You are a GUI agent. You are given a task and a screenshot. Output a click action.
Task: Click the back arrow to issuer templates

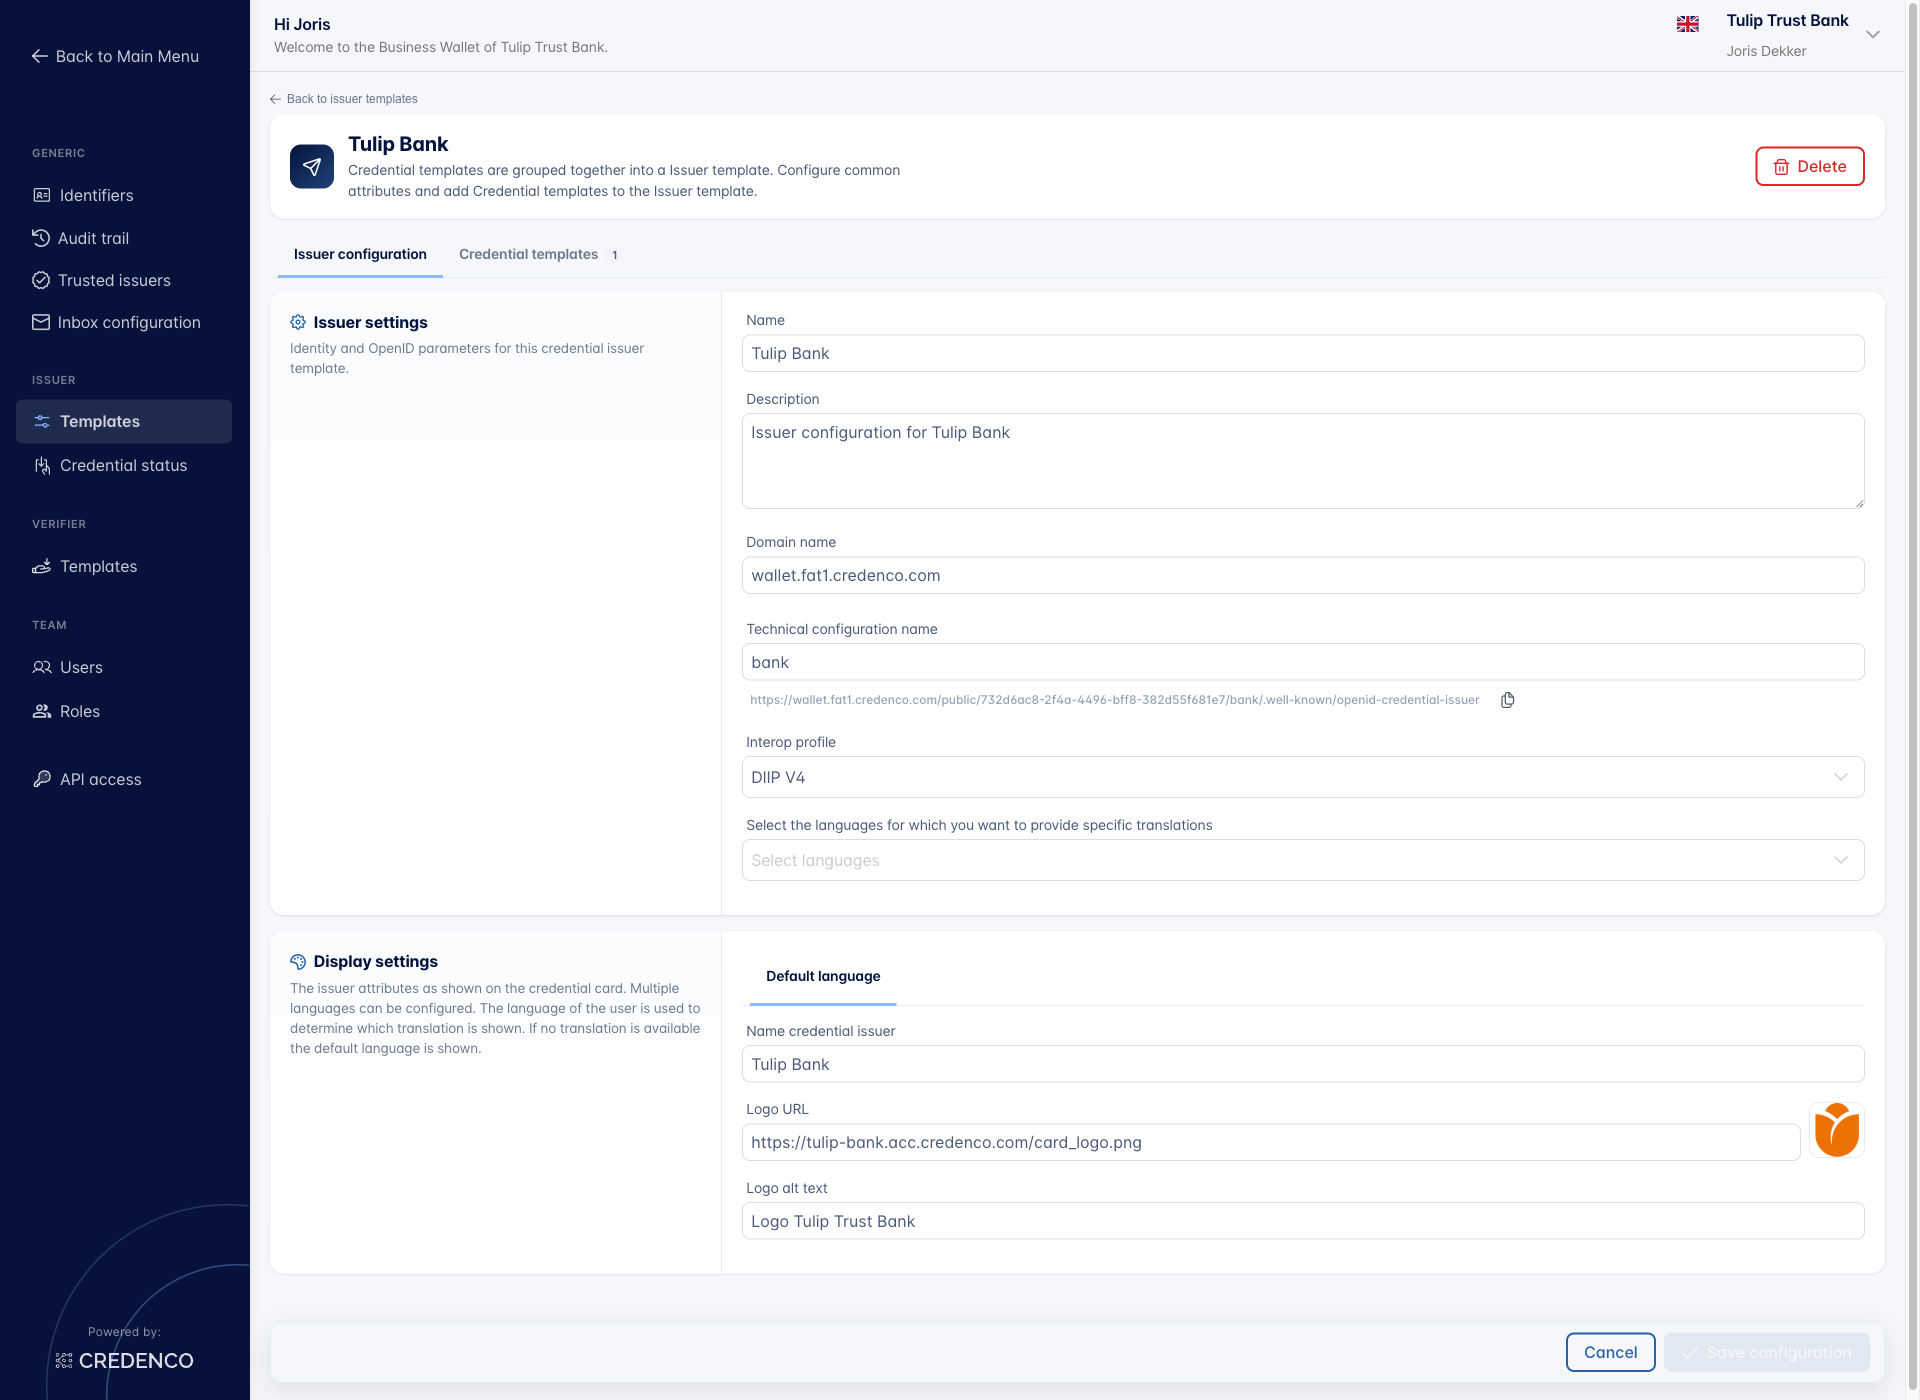[x=275, y=99]
